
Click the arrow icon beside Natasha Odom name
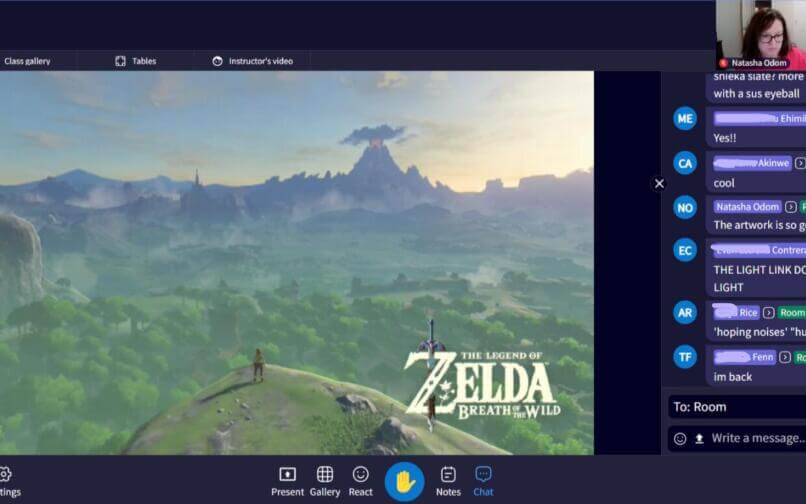click(x=791, y=207)
